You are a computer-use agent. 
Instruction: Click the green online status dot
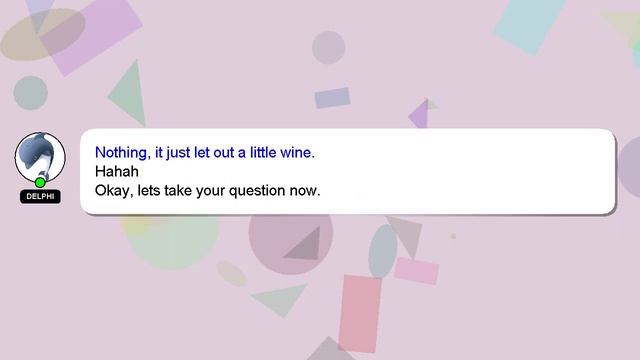tap(40, 182)
